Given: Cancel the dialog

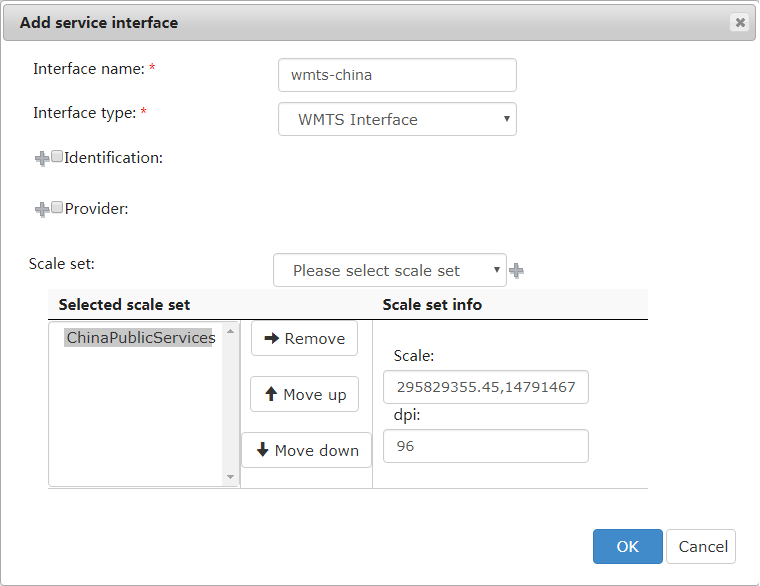Looking at the screenshot, I should [701, 546].
